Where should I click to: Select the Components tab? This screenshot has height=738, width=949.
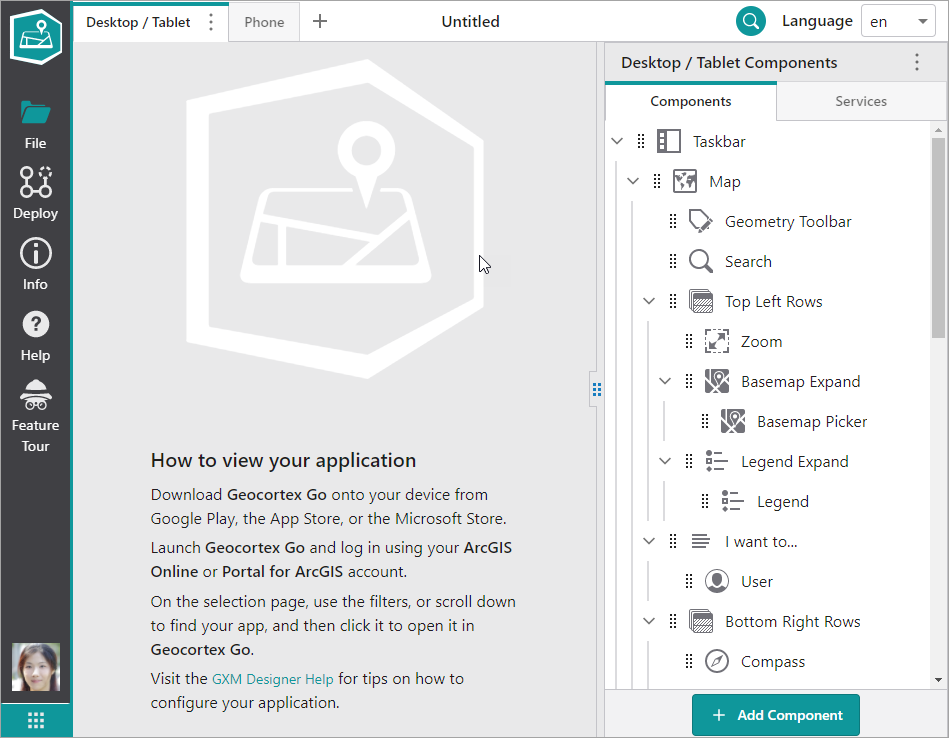[691, 101]
